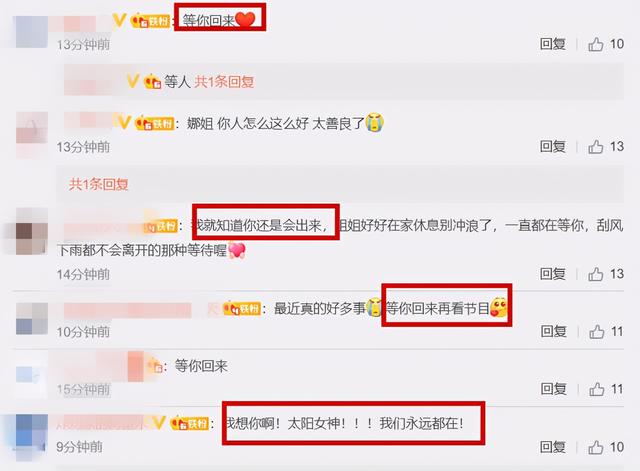The height and width of the screenshot is (471, 640).
Task: Reply to the 15分钟前 comment
Action: pos(553,389)
